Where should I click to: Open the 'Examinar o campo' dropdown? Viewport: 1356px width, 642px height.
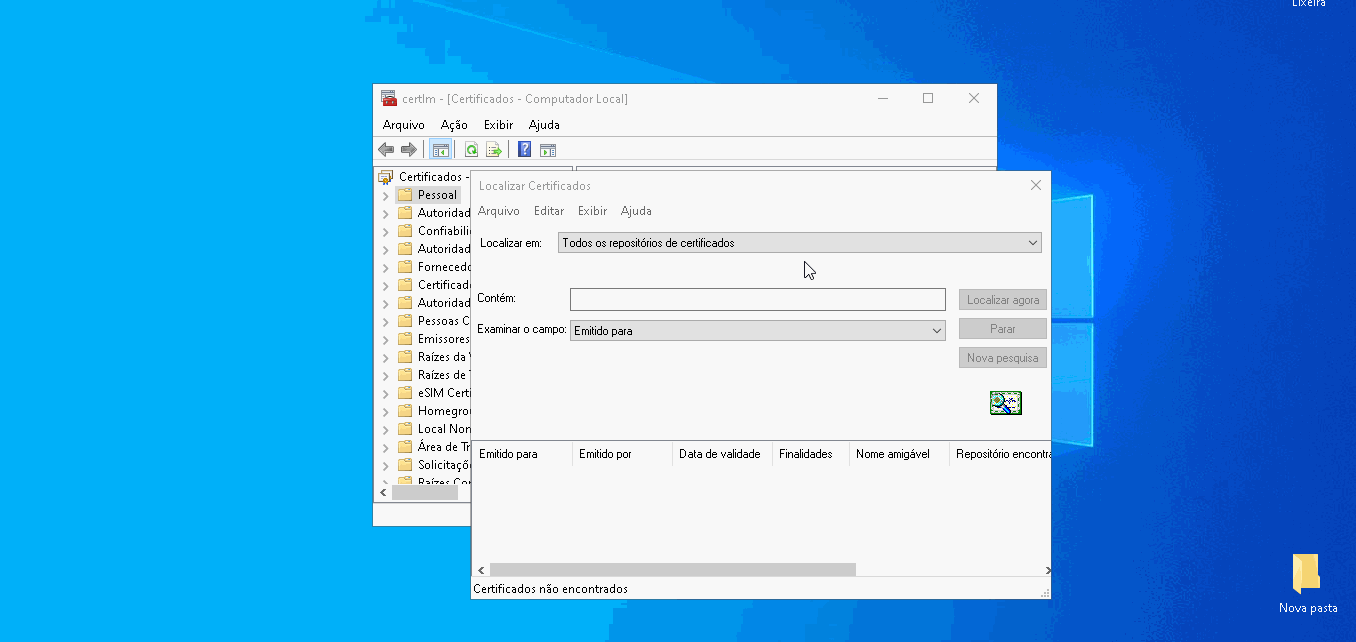(757, 331)
